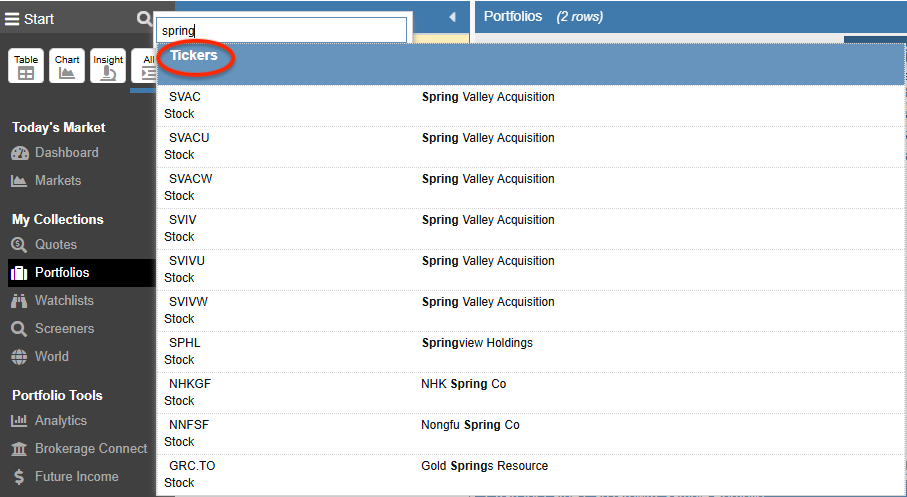Viewport: 907px width, 497px height.
Task: Click the Portfolios briefcase icon
Action: [x=19, y=273]
